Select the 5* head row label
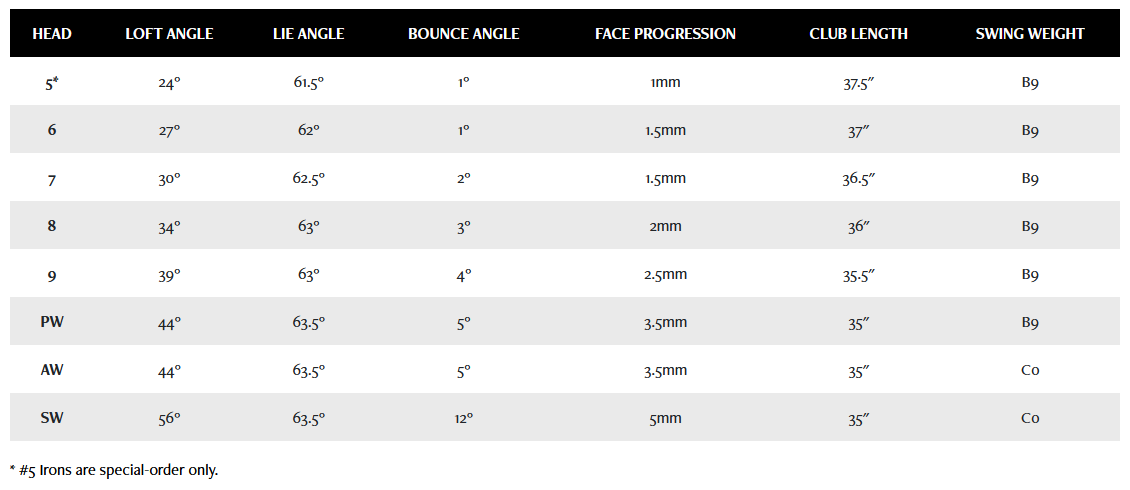The image size is (1130, 490). pyautogui.click(x=52, y=83)
